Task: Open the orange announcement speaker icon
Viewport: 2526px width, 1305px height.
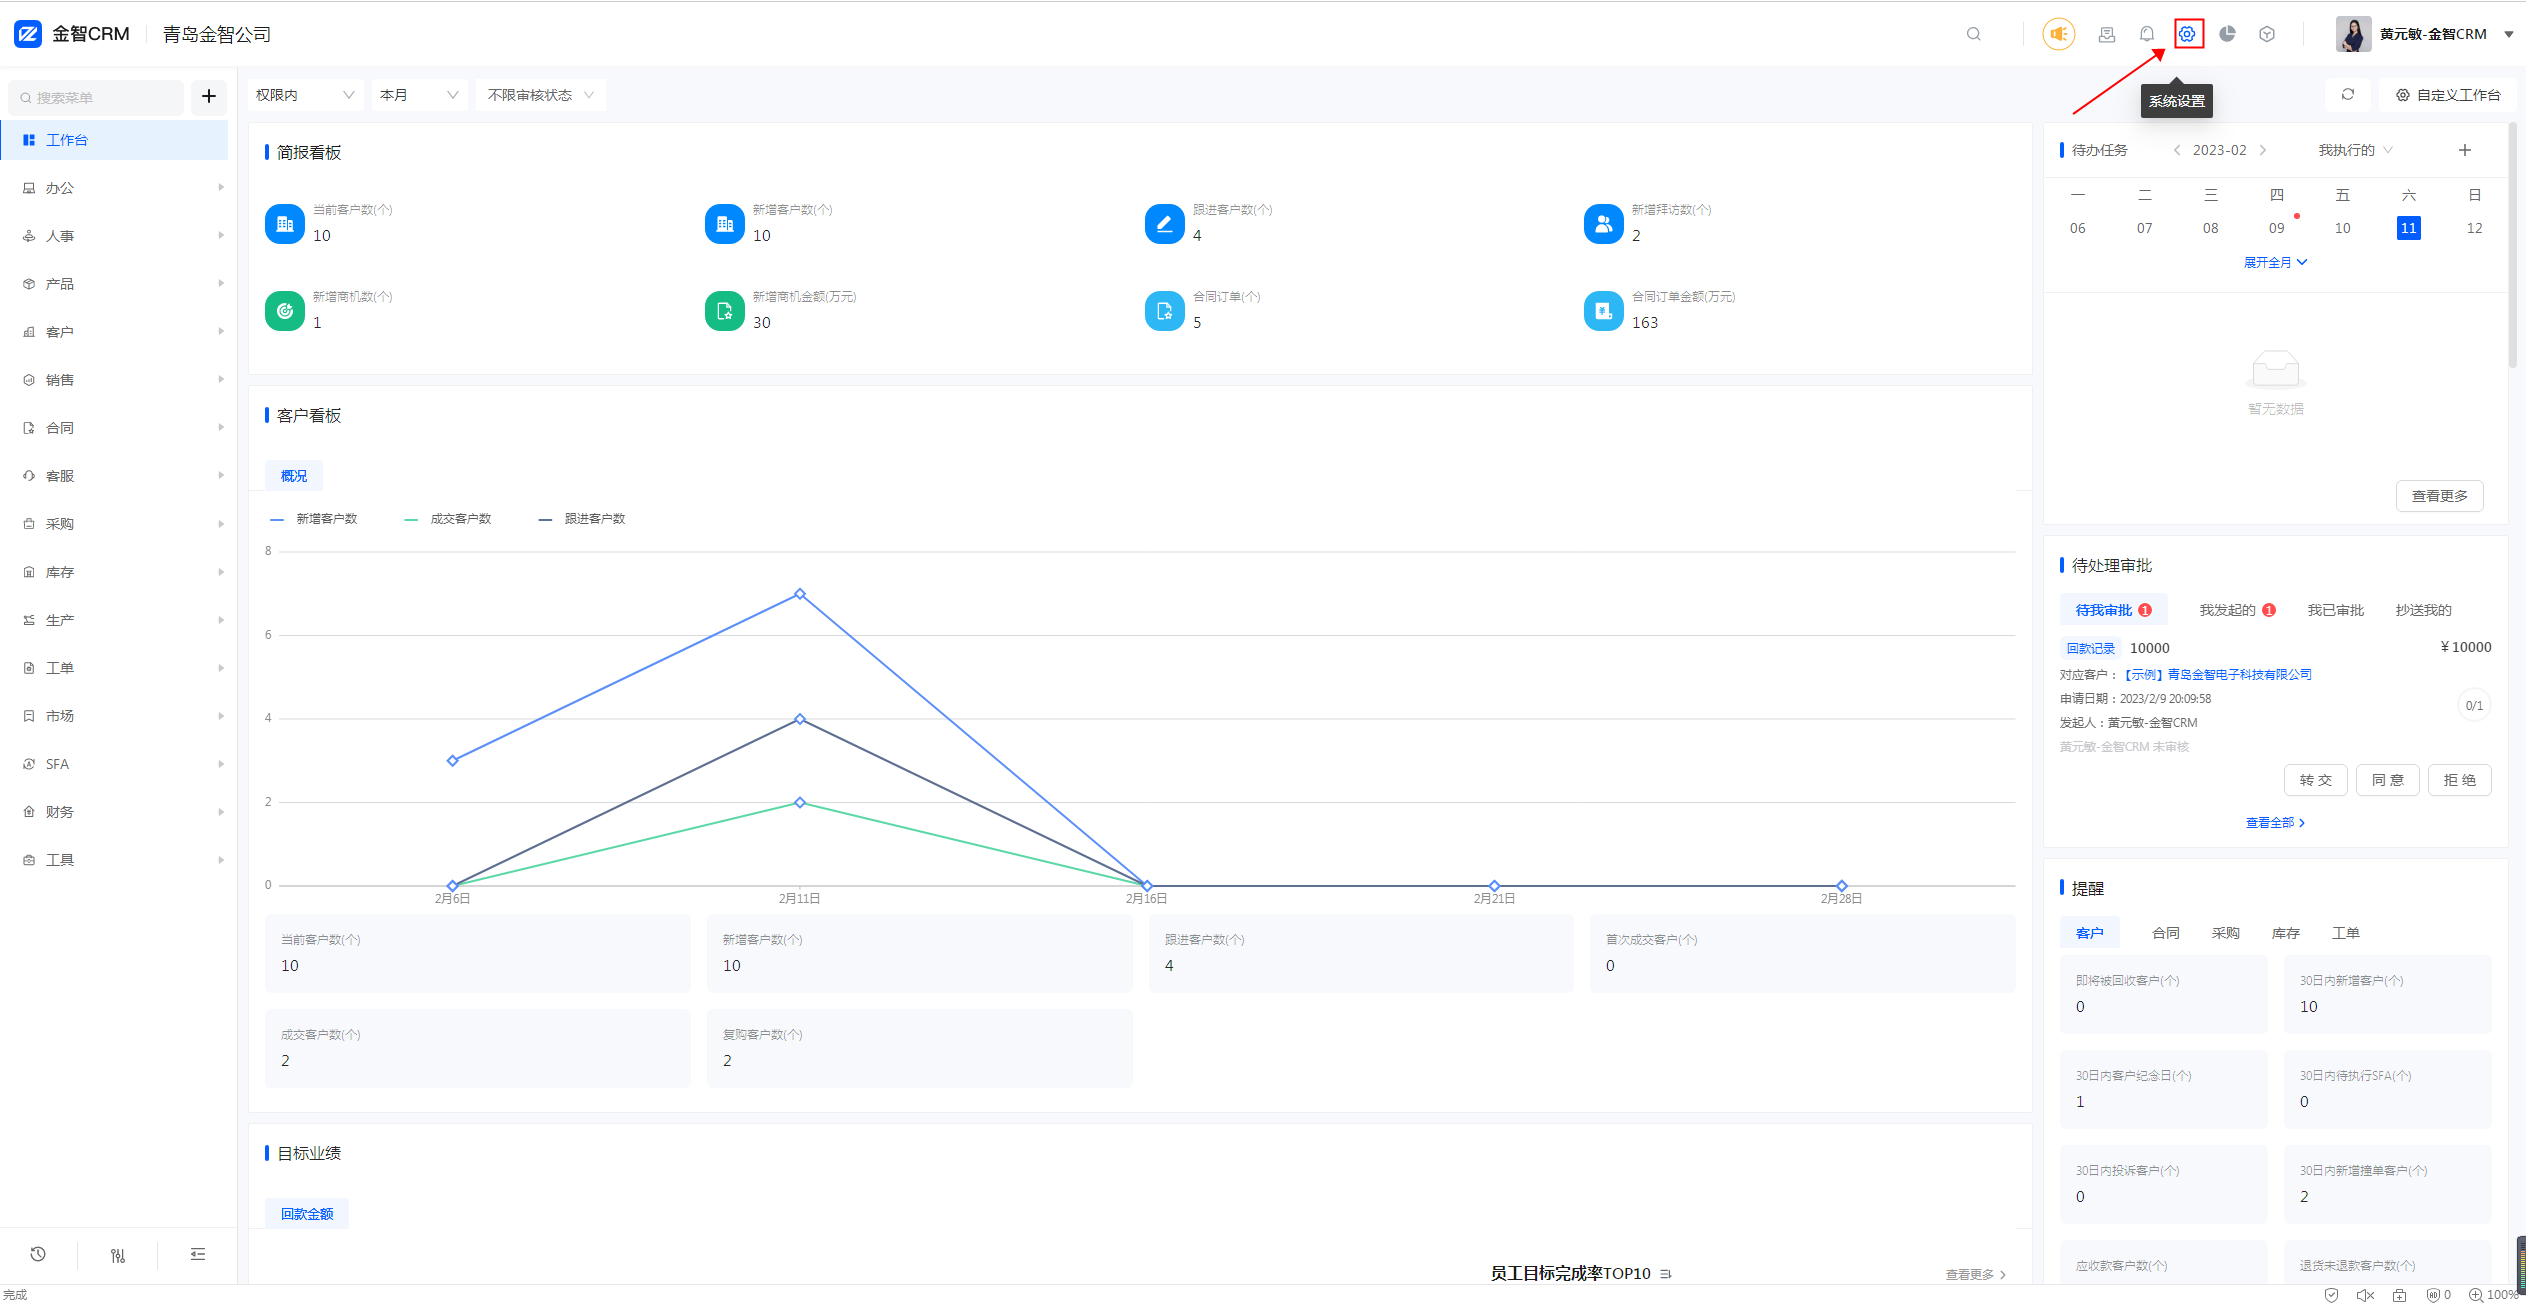Action: tap(2058, 34)
